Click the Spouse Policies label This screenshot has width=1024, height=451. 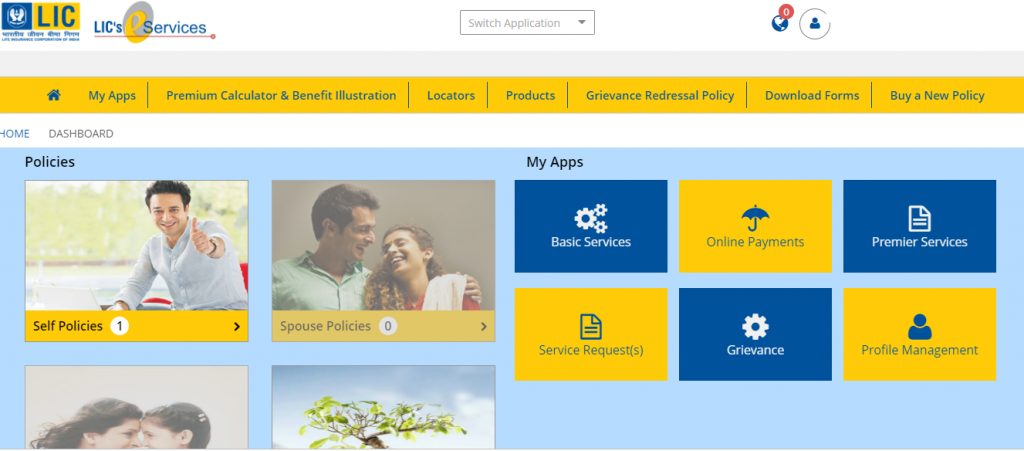pos(325,326)
